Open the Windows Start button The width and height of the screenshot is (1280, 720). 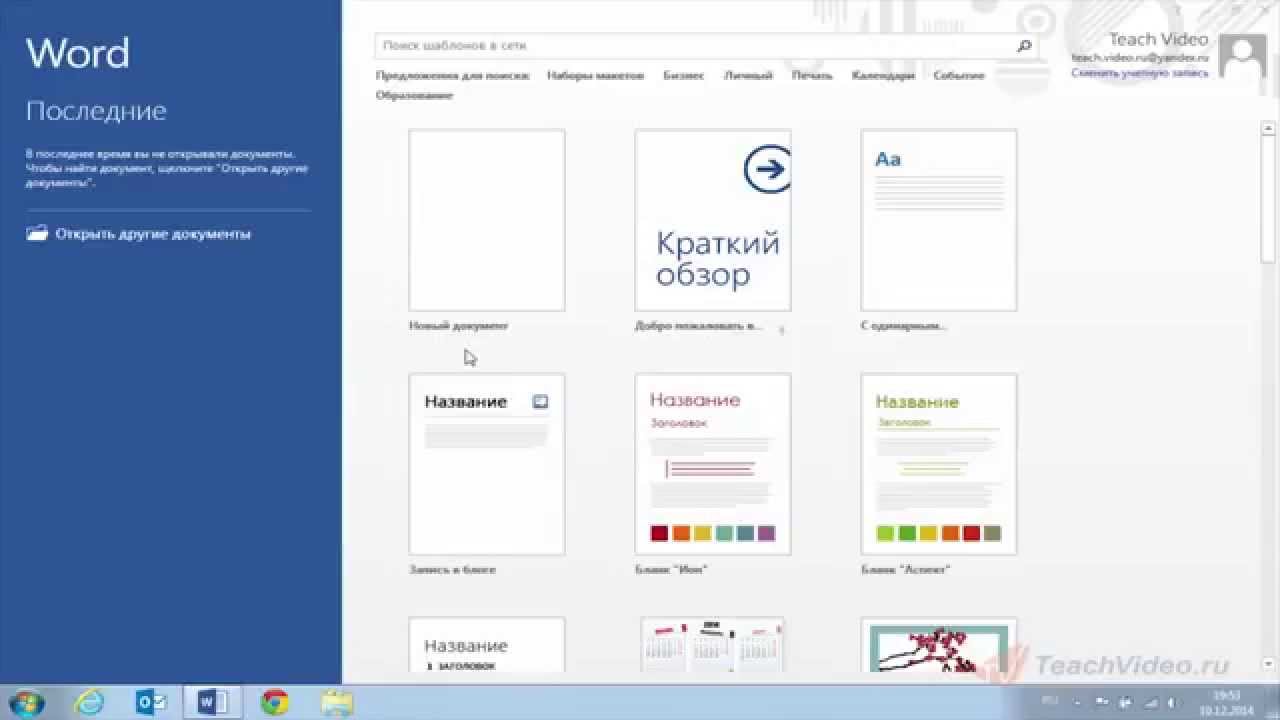pyautogui.click(x=24, y=703)
